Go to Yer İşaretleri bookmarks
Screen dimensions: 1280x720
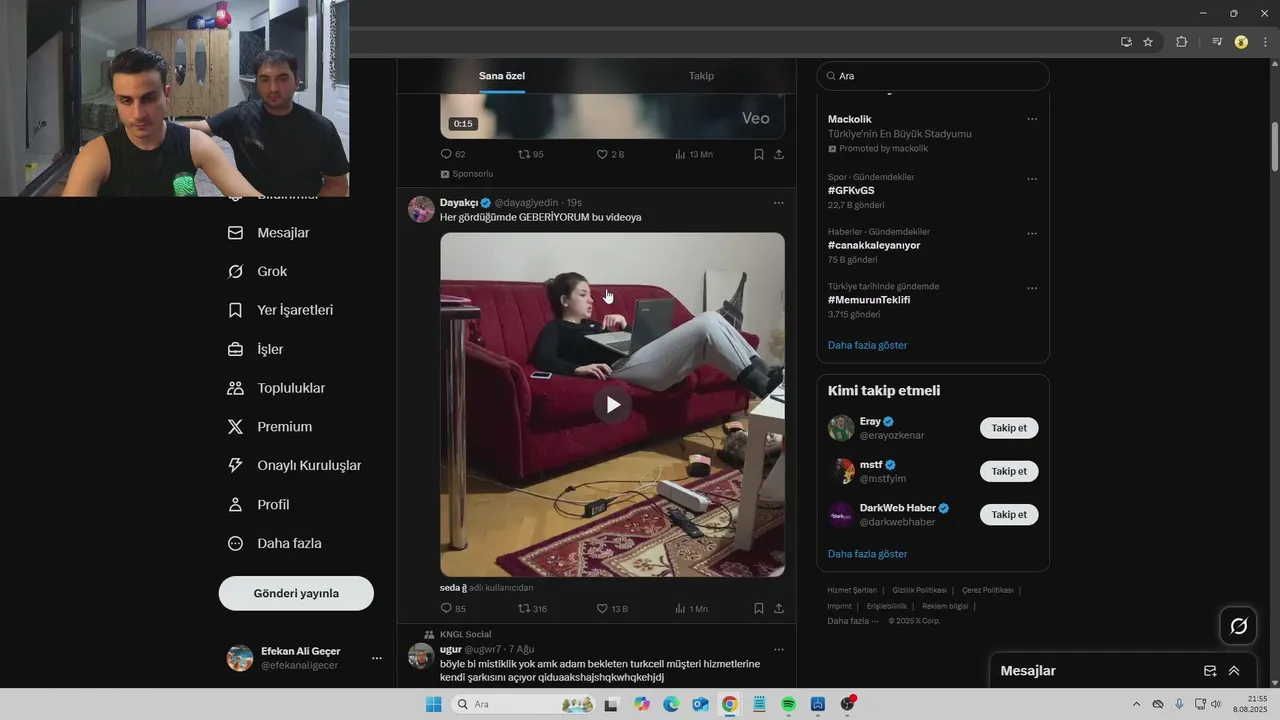[x=281, y=310]
